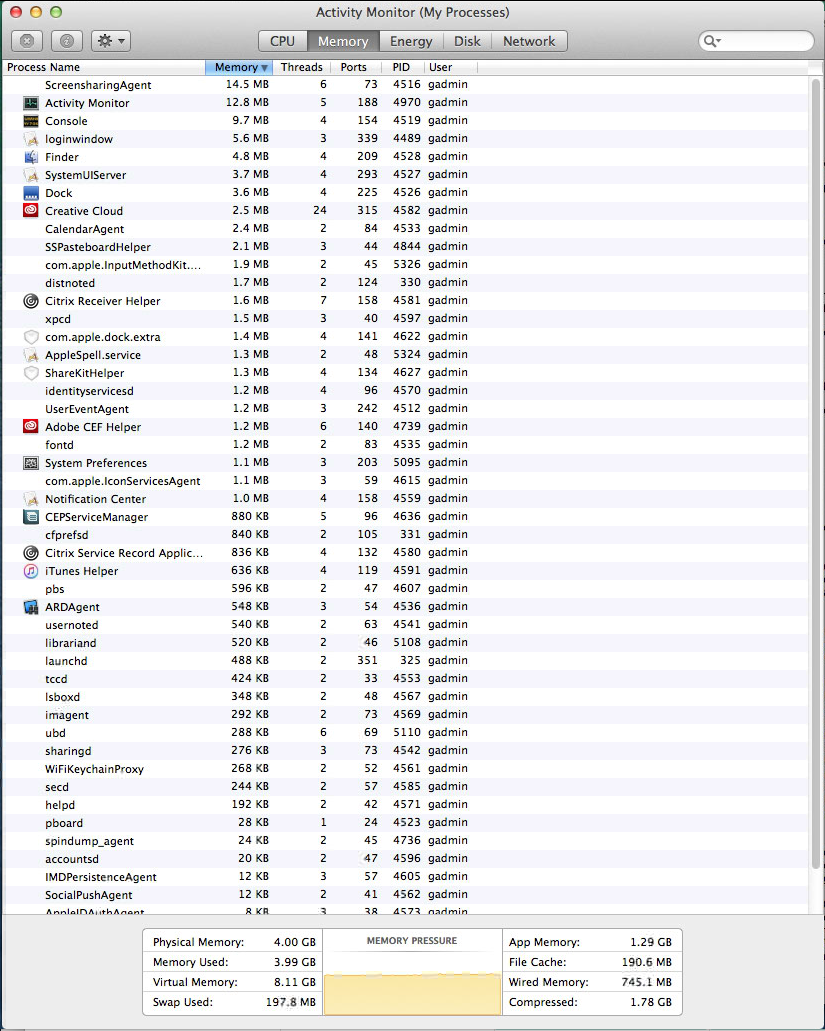Select the SSPasteboardHelper process row
Viewport: 825px width, 1031px height.
406,247
